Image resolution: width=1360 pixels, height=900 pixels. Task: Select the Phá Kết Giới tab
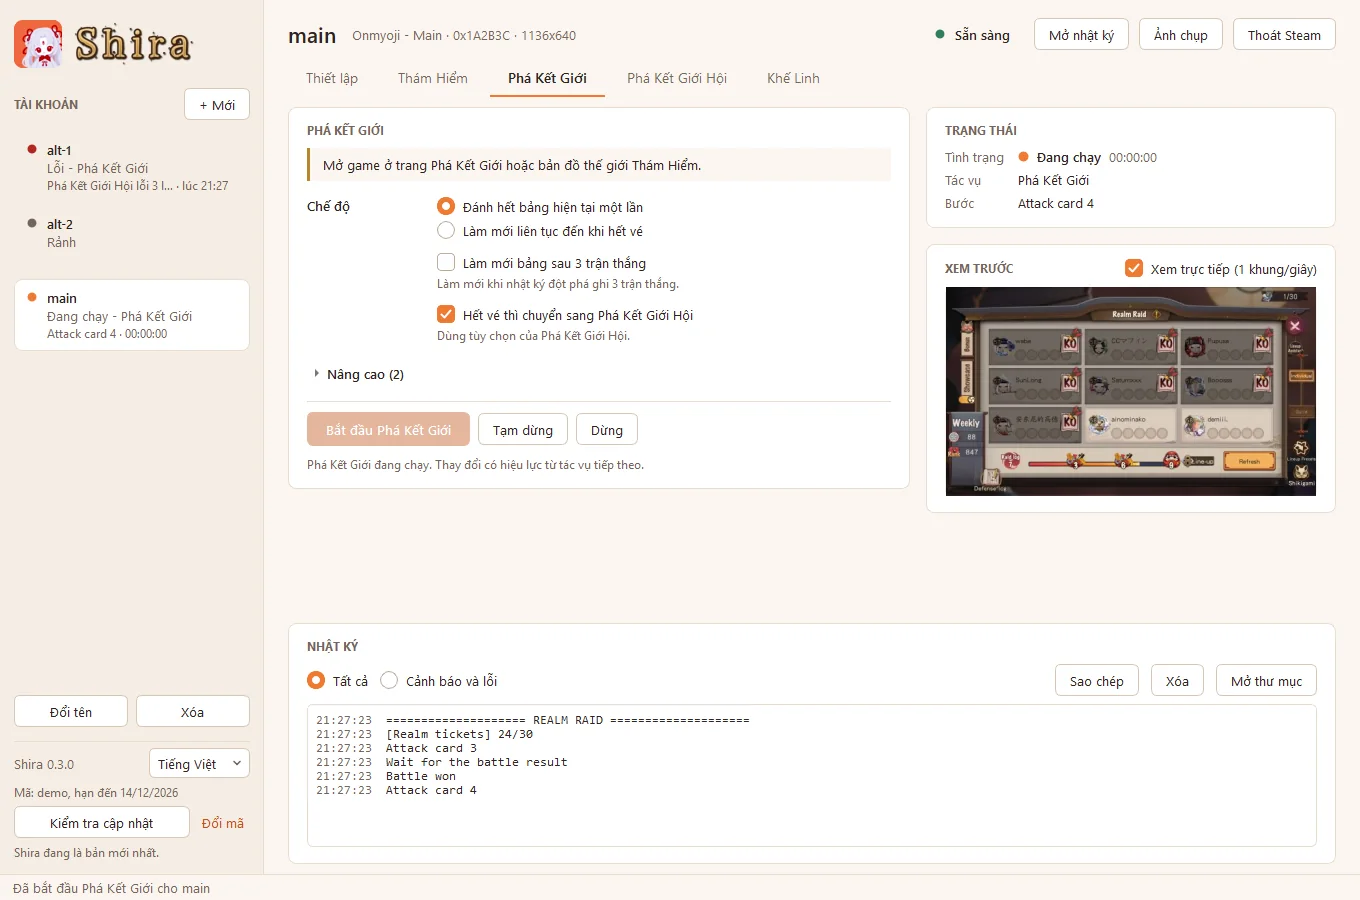[547, 78]
